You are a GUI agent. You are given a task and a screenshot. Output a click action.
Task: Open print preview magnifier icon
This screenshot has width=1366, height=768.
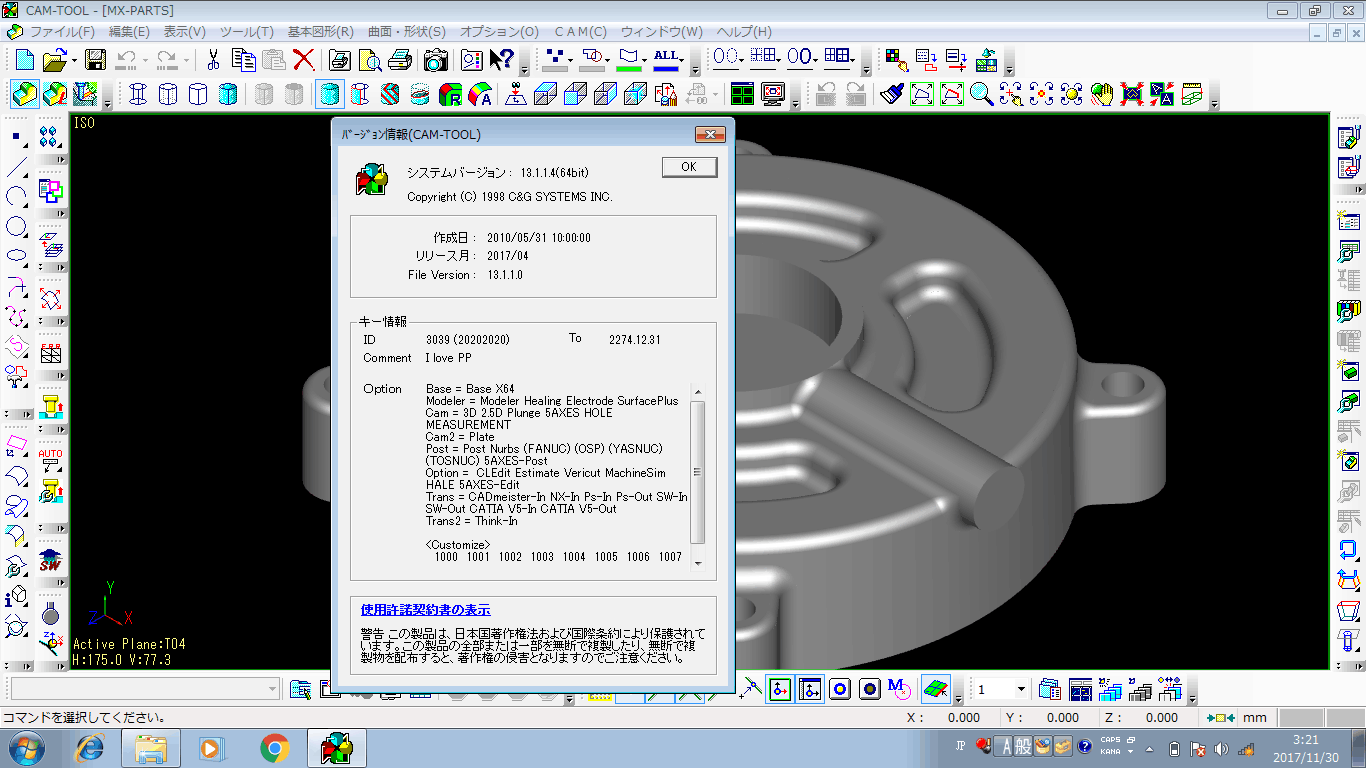pos(369,60)
